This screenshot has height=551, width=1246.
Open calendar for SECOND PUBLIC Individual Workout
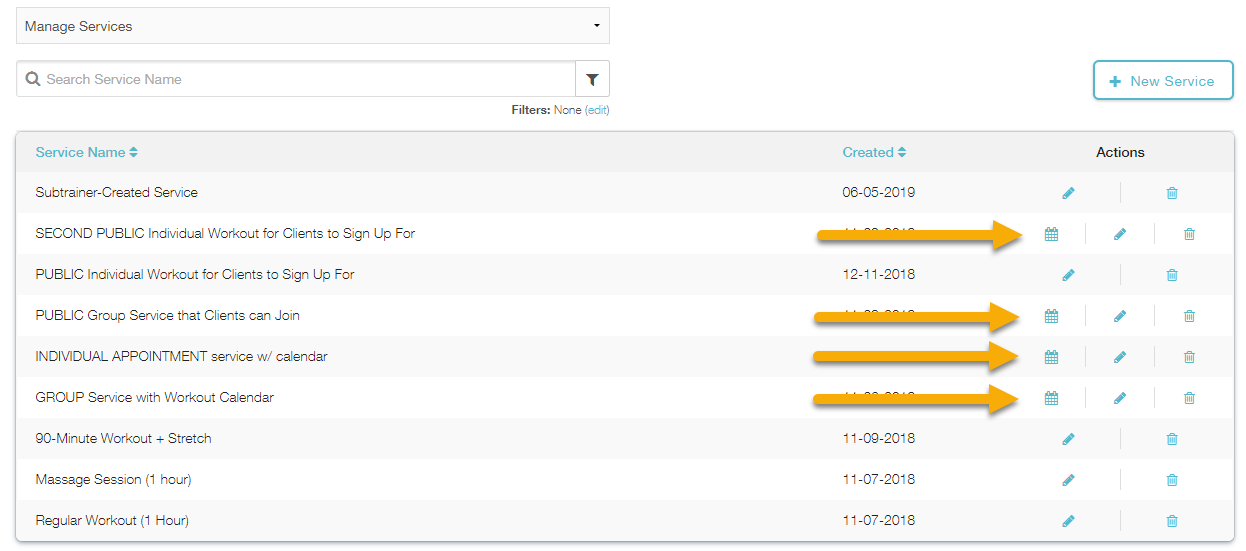click(x=1051, y=234)
